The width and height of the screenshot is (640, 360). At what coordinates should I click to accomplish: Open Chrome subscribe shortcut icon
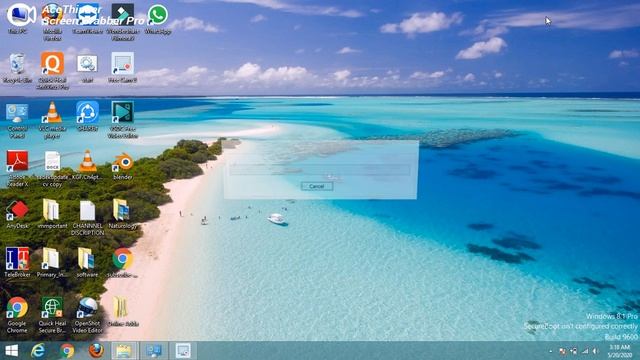tap(122, 259)
